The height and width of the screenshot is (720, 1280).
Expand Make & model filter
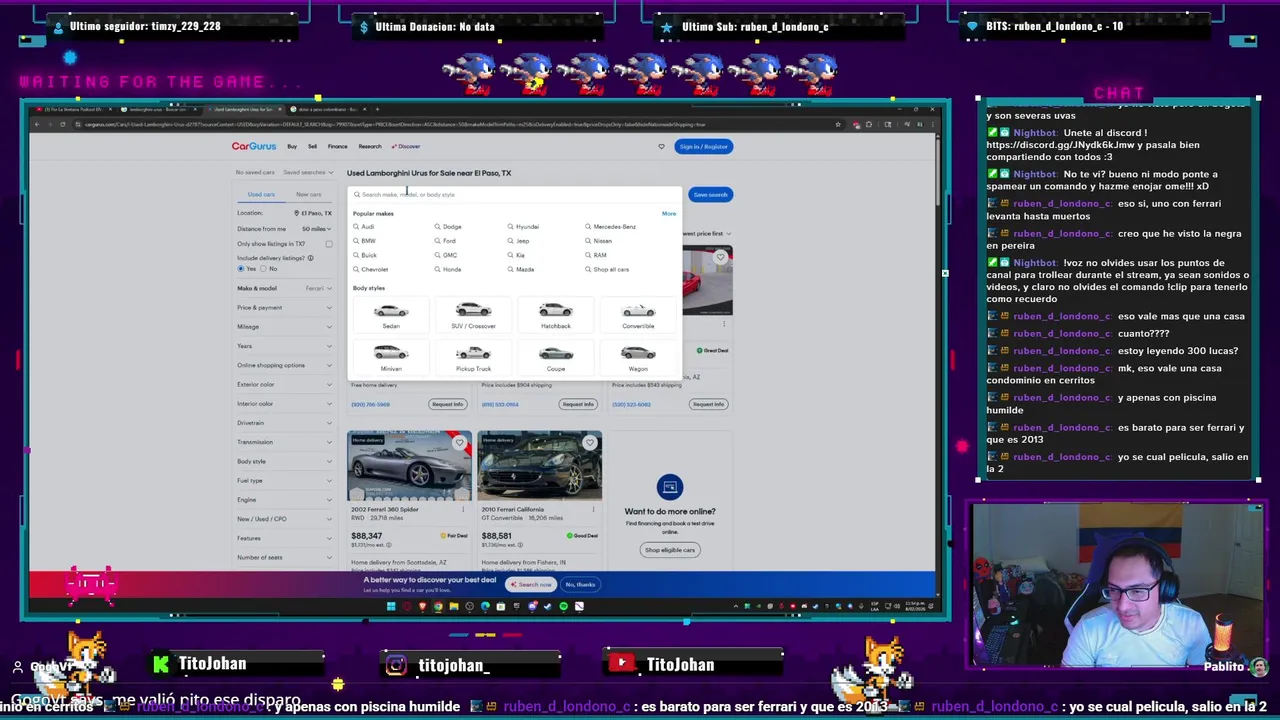[x=285, y=288]
